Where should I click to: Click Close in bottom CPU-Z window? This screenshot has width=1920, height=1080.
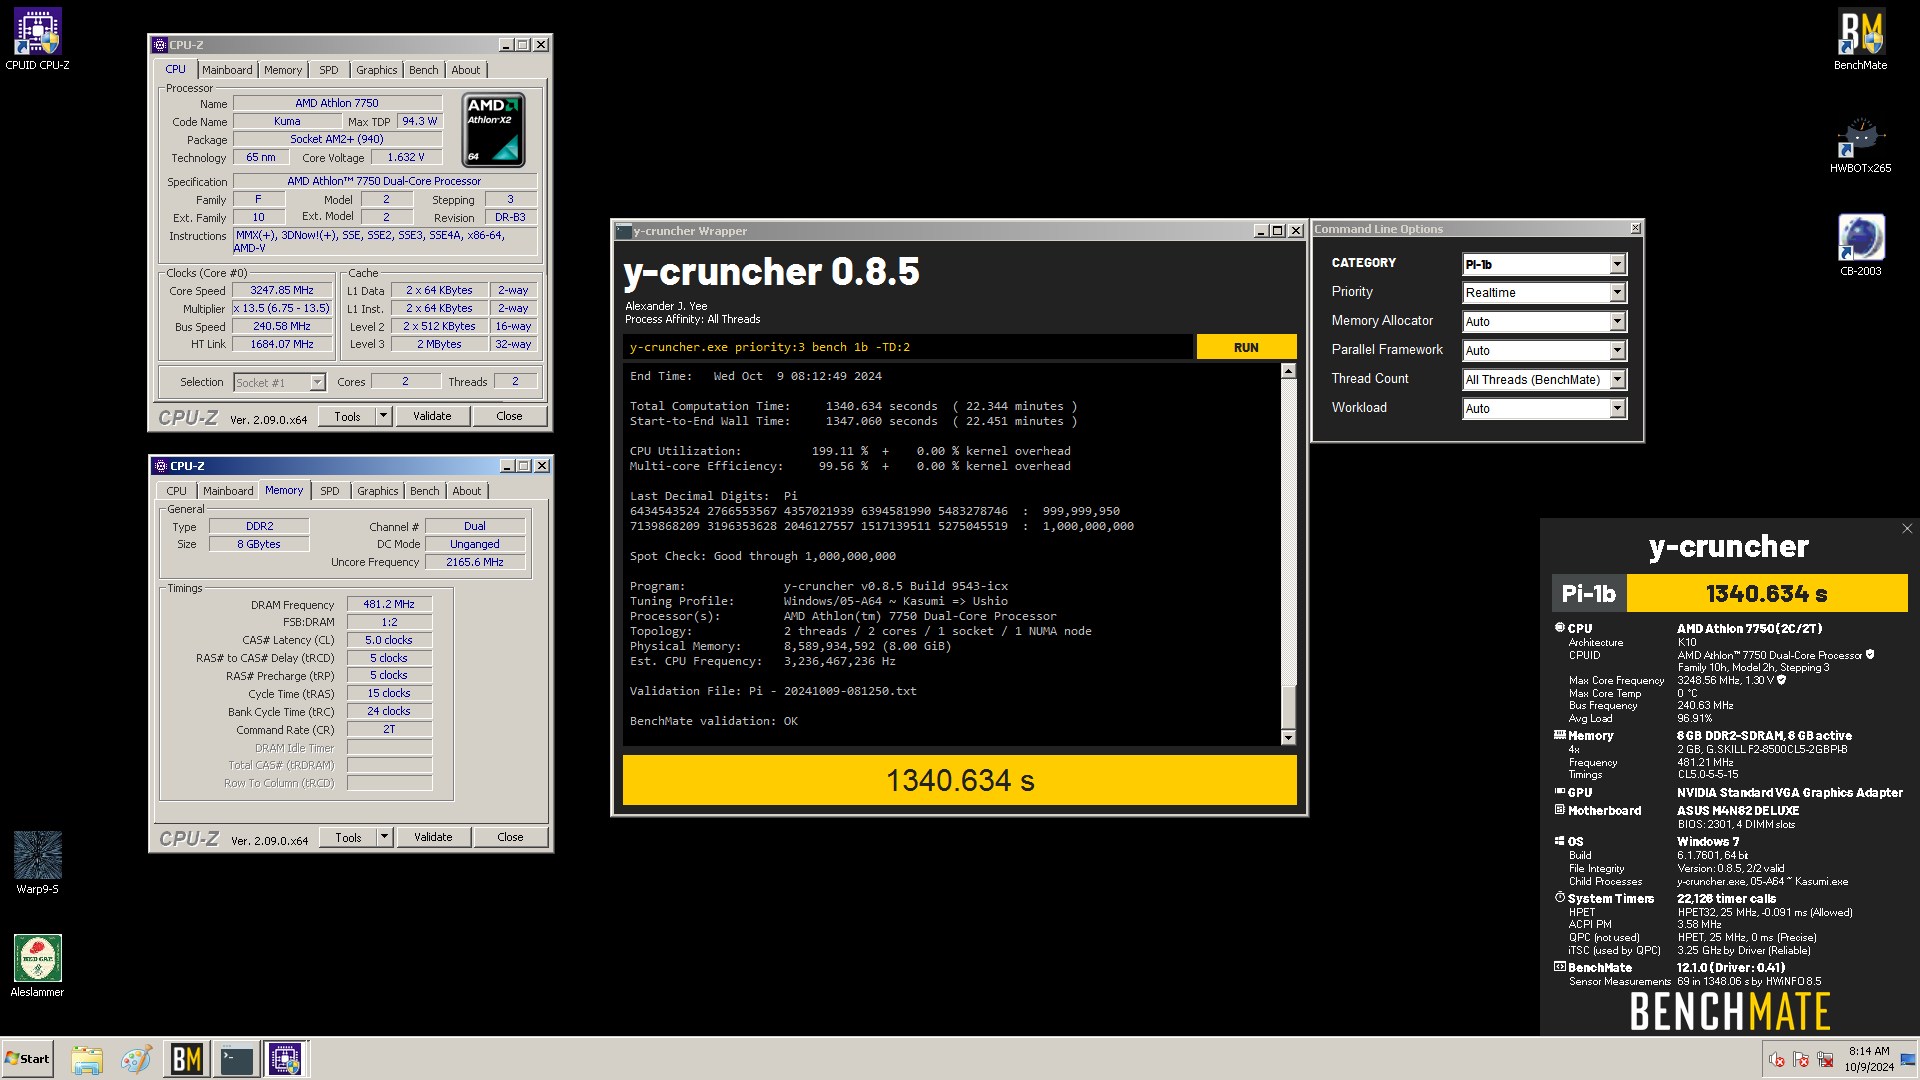pos(510,838)
